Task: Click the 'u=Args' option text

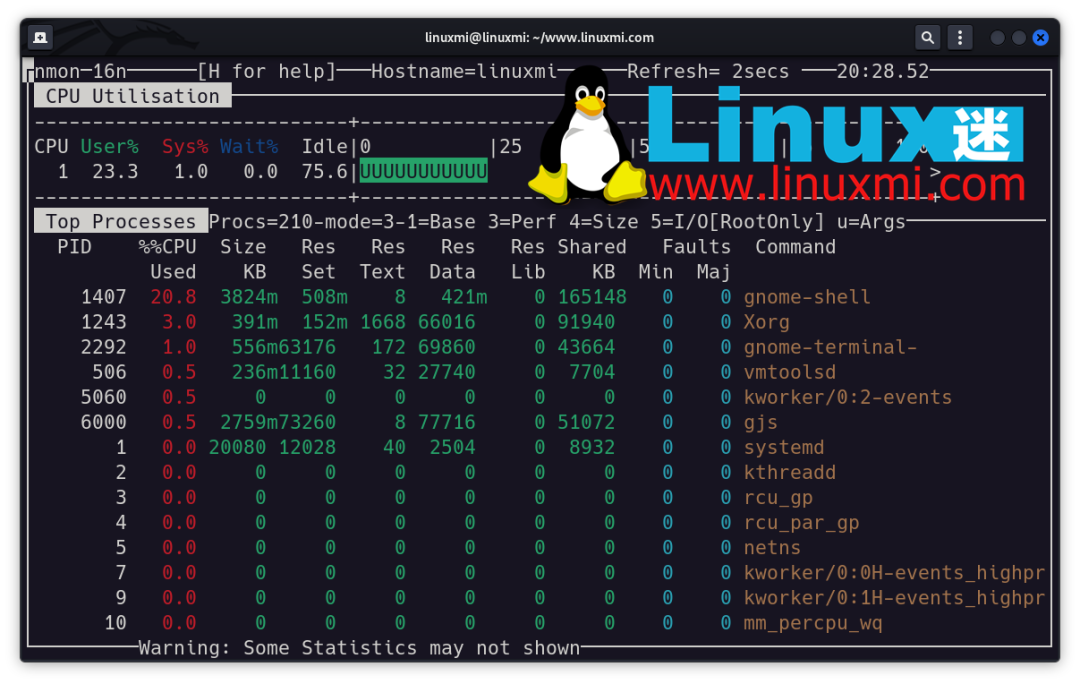Action: pyautogui.click(x=871, y=222)
